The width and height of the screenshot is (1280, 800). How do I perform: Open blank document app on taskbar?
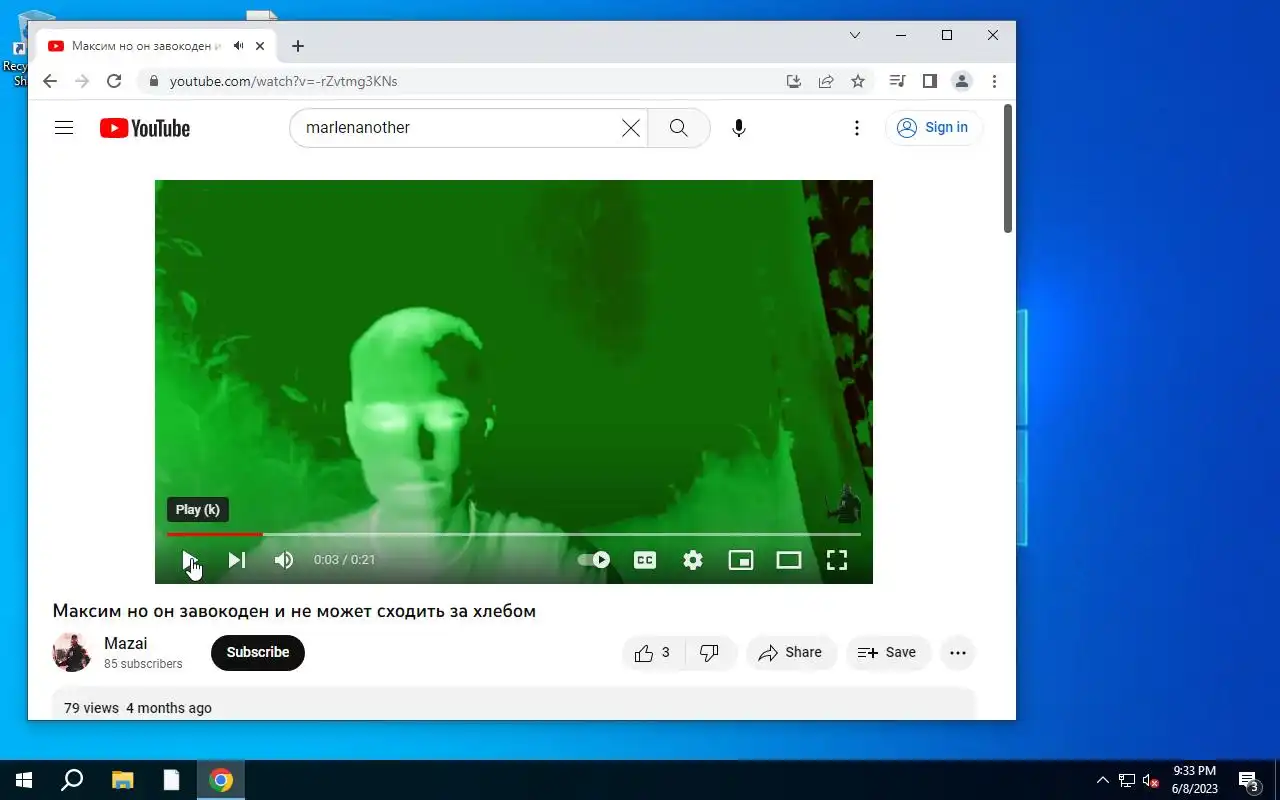(x=172, y=780)
